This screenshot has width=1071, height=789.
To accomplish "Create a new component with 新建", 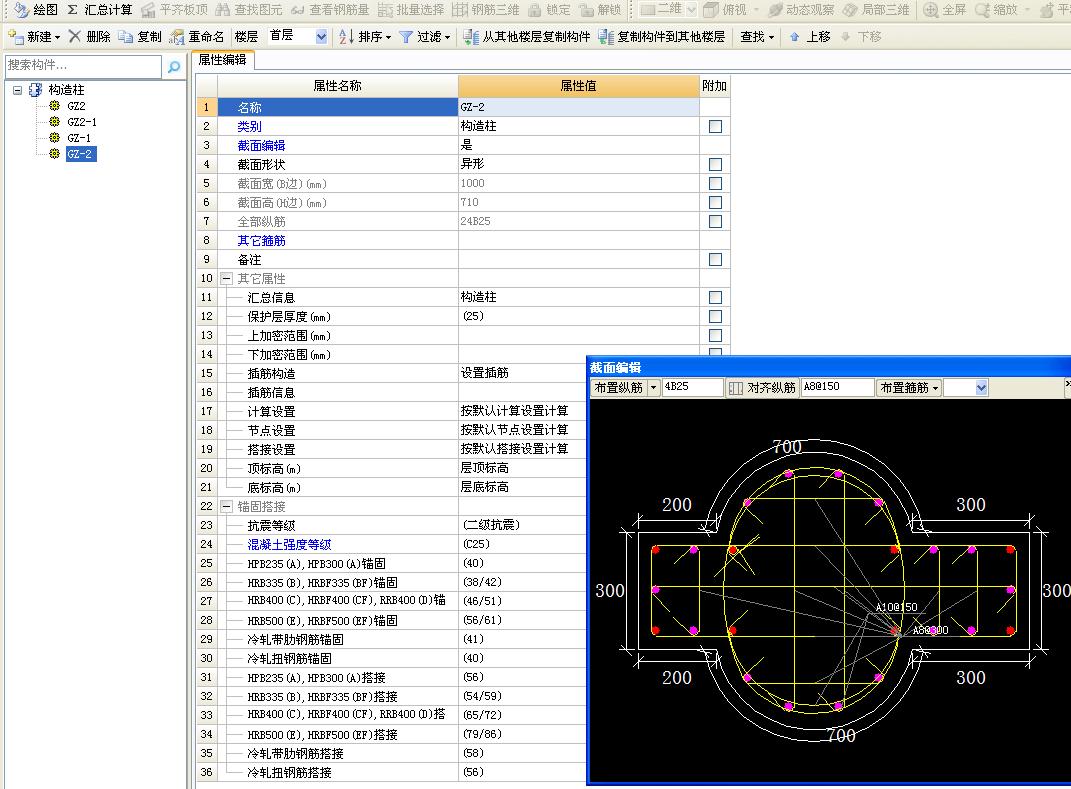I will [x=33, y=36].
